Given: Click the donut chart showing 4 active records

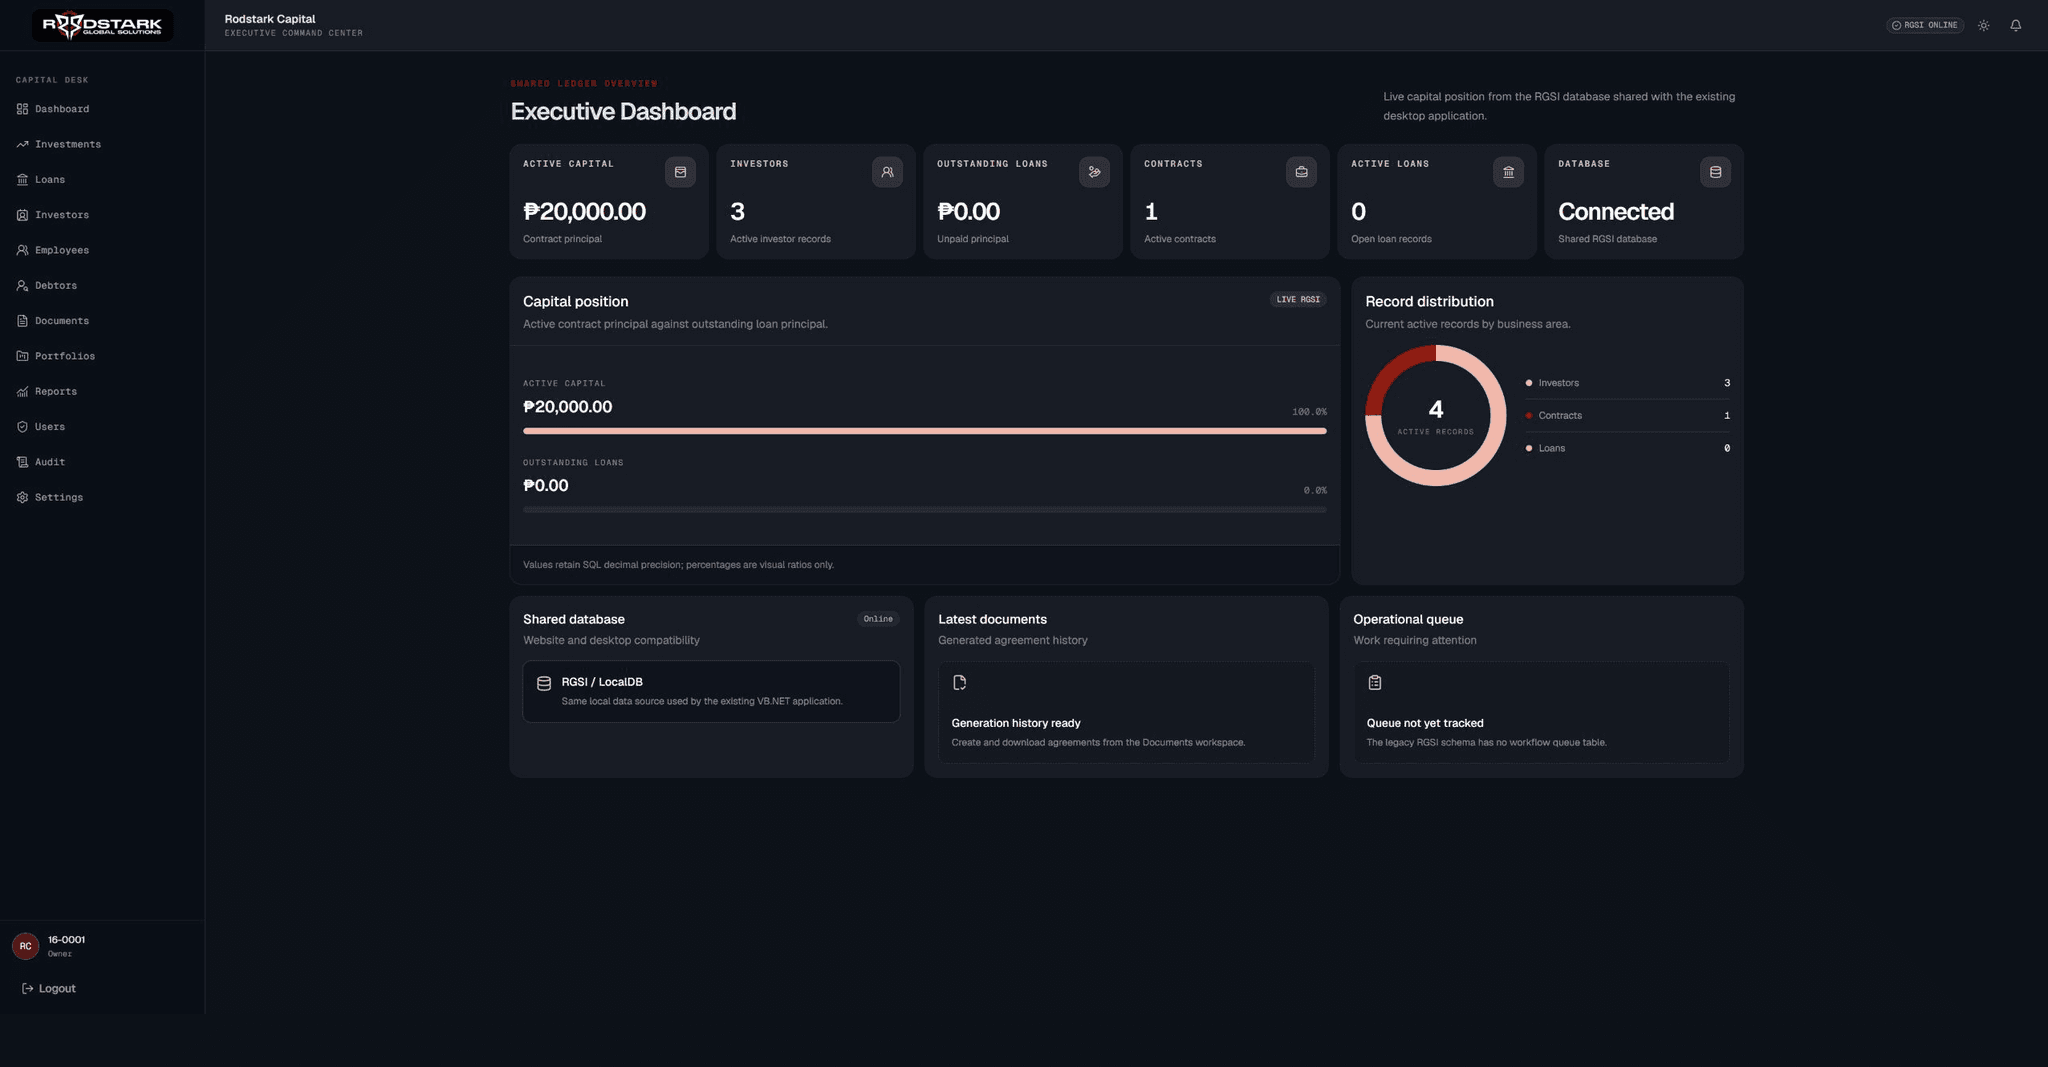Looking at the screenshot, I should pyautogui.click(x=1435, y=416).
